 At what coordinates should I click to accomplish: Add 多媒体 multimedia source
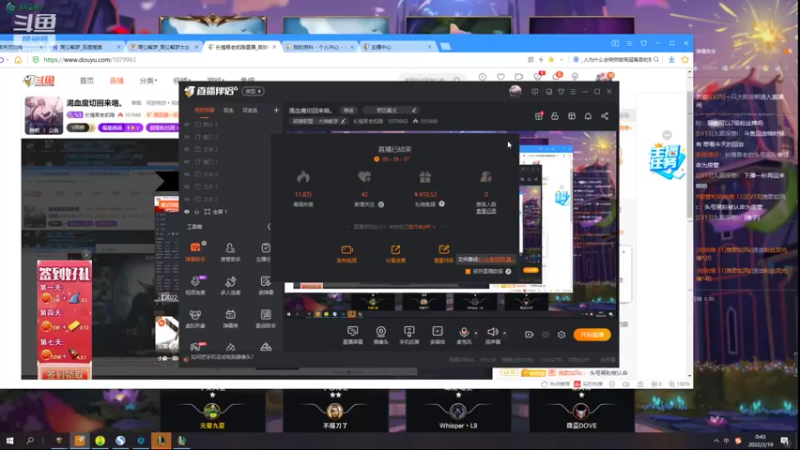click(437, 335)
